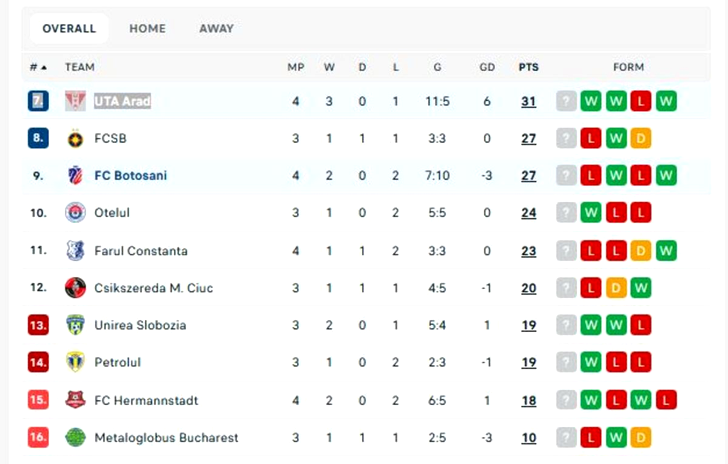728x464 pixels.
Task: Click the Farul Constanta club crest
Action: [75, 251]
